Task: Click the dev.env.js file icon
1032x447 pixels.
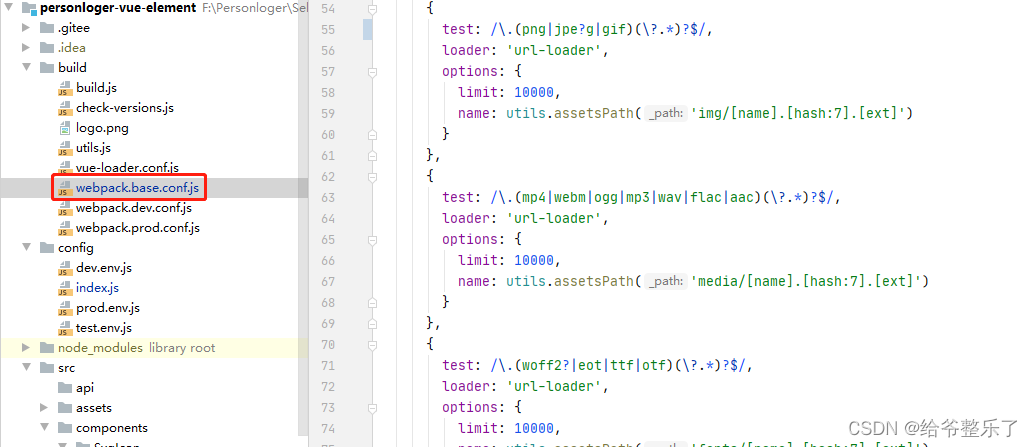Action: 64,268
